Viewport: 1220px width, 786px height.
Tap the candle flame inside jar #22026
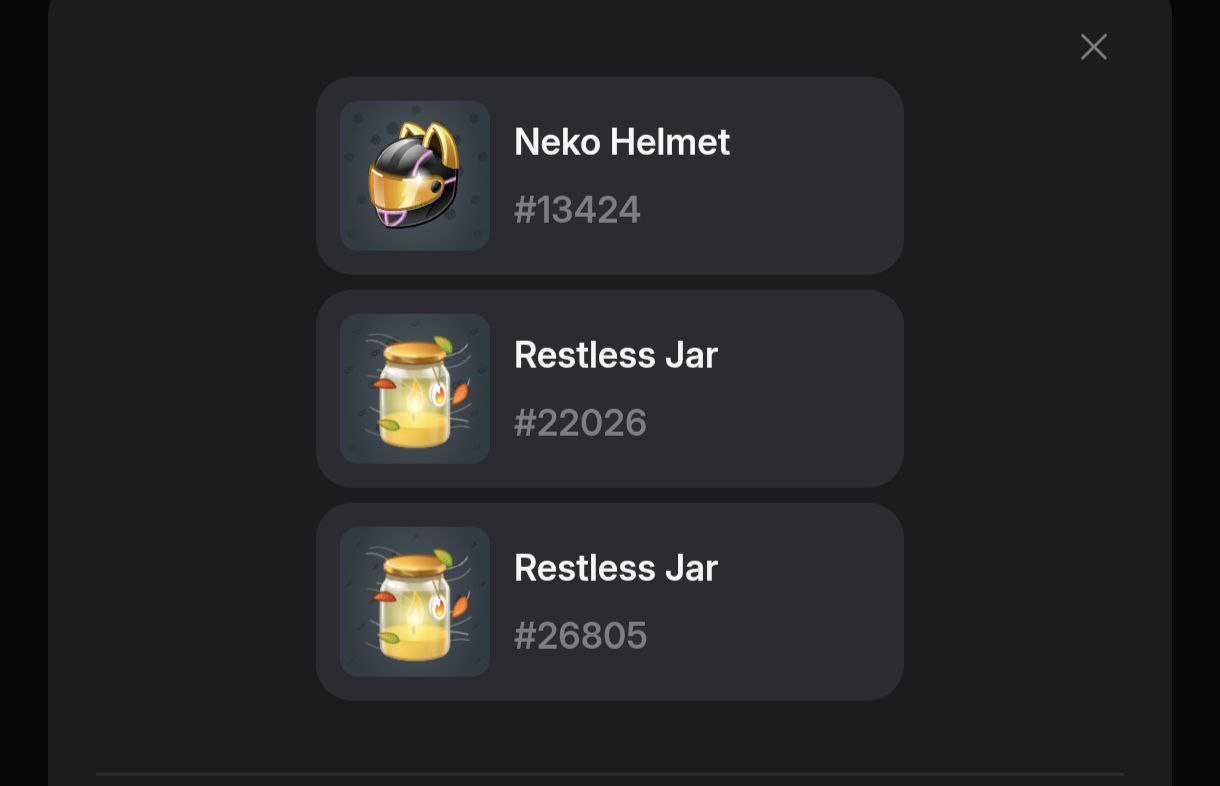[x=414, y=396]
